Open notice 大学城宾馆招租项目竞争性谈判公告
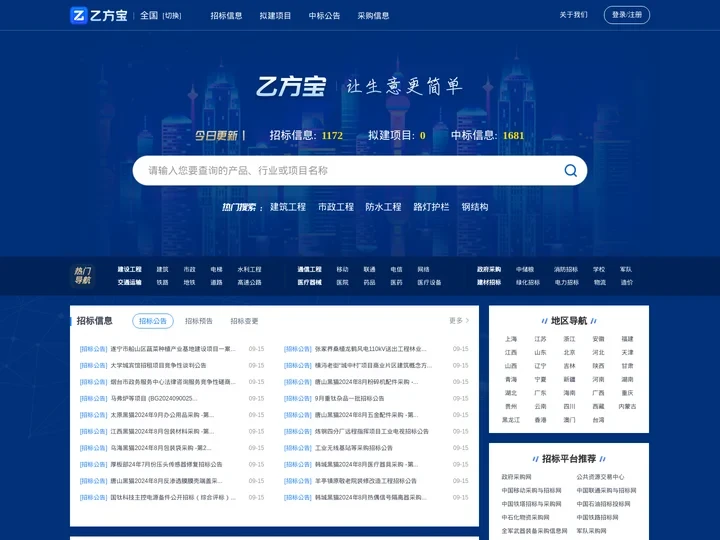 point(158,366)
